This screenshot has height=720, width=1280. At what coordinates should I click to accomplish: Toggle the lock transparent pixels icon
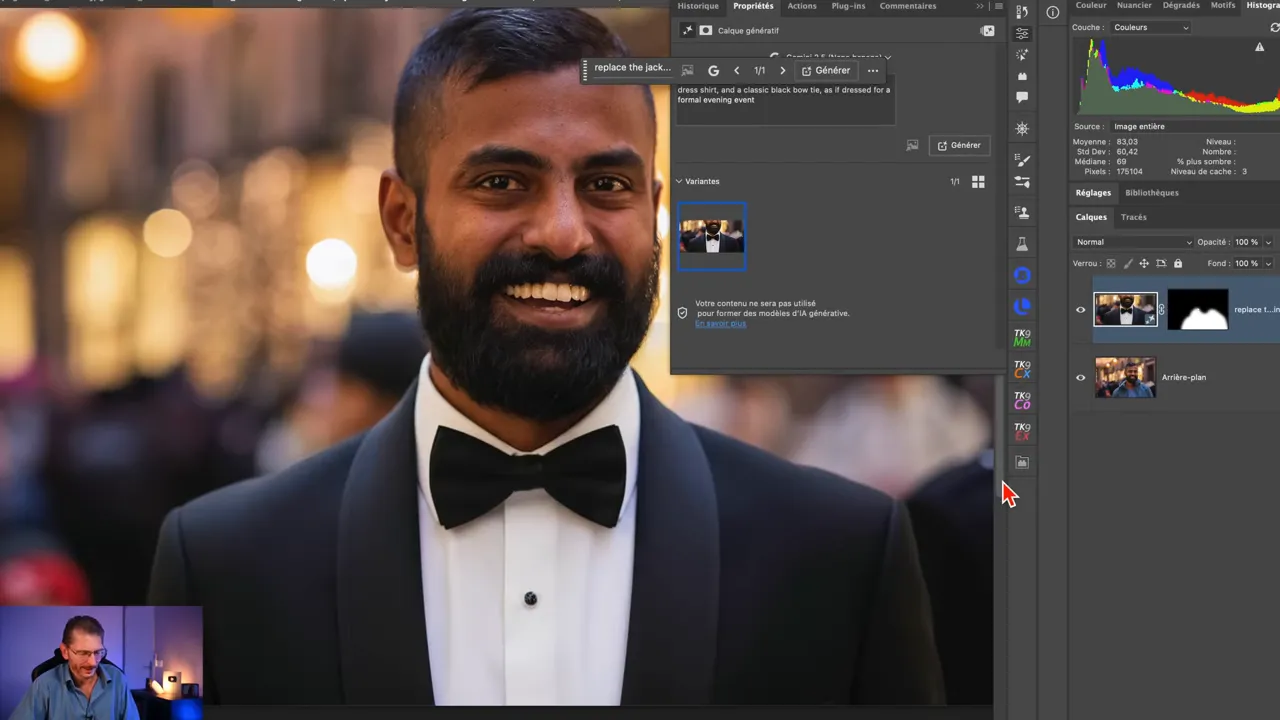[1111, 264]
